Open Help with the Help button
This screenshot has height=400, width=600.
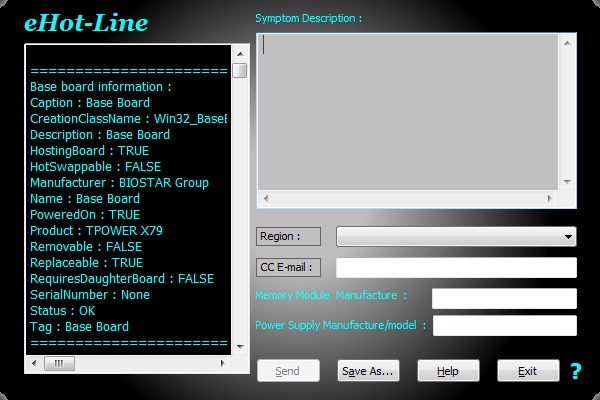point(448,371)
